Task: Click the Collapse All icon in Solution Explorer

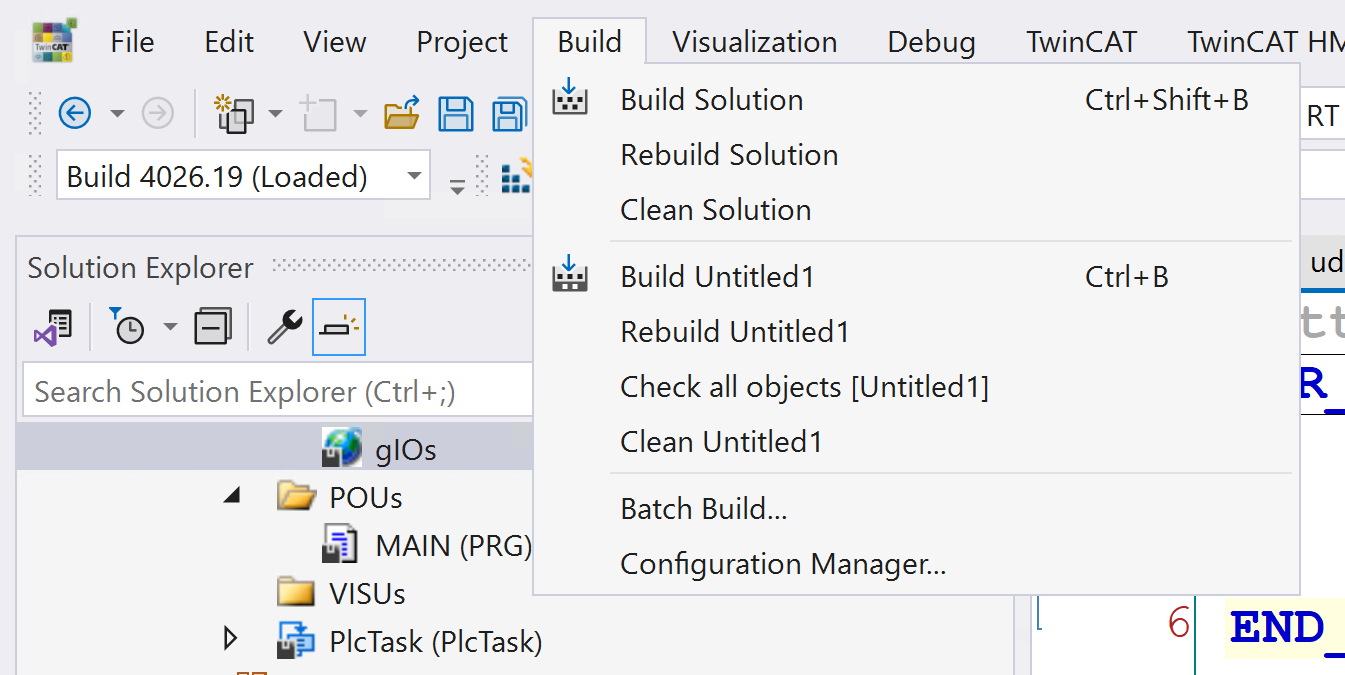Action: tap(212, 327)
